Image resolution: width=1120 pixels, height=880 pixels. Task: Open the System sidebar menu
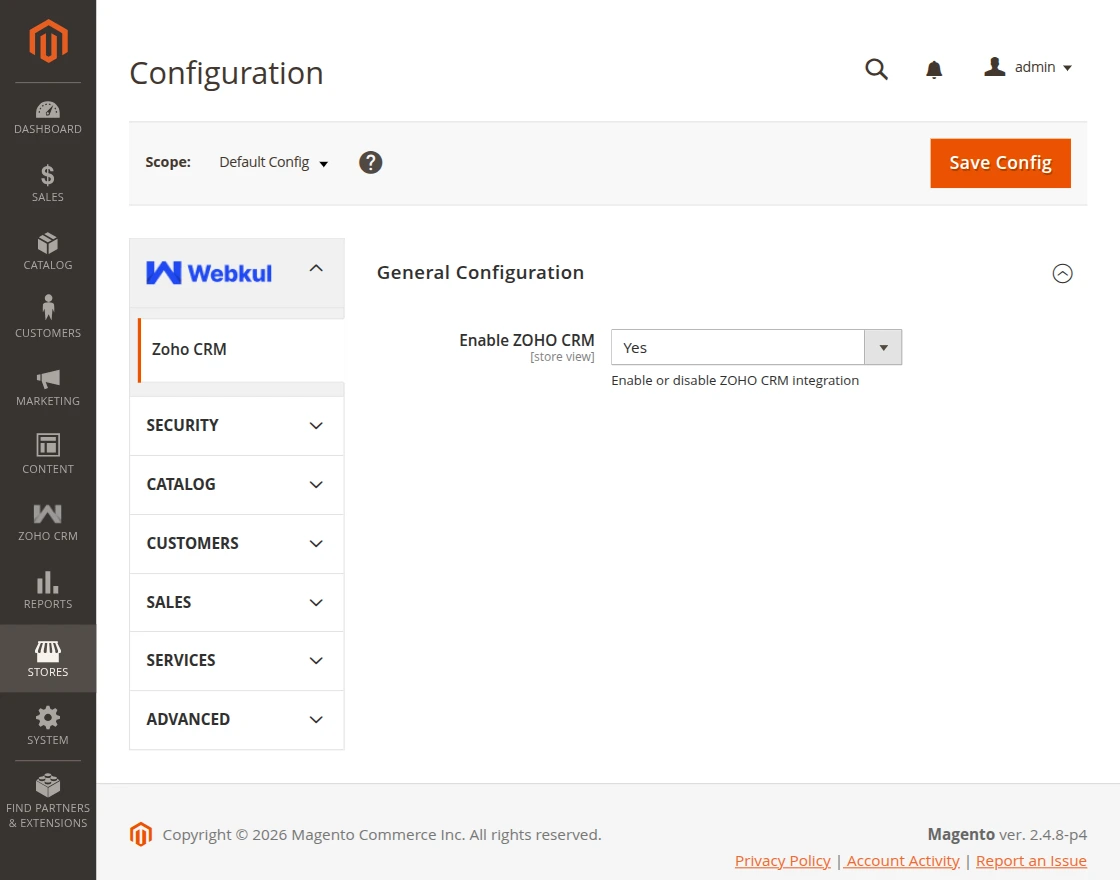[x=48, y=726]
